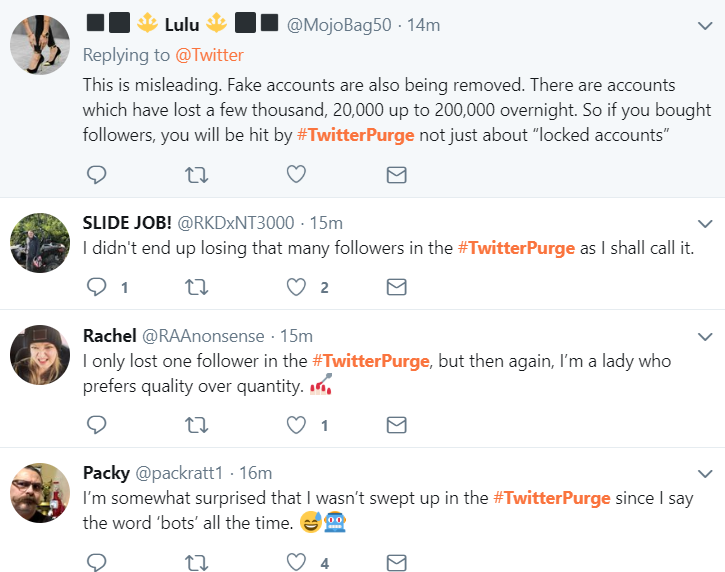The image size is (725, 572).
Task: Expand the SLIDE JOB! tweet options caret
Action: tap(704, 223)
